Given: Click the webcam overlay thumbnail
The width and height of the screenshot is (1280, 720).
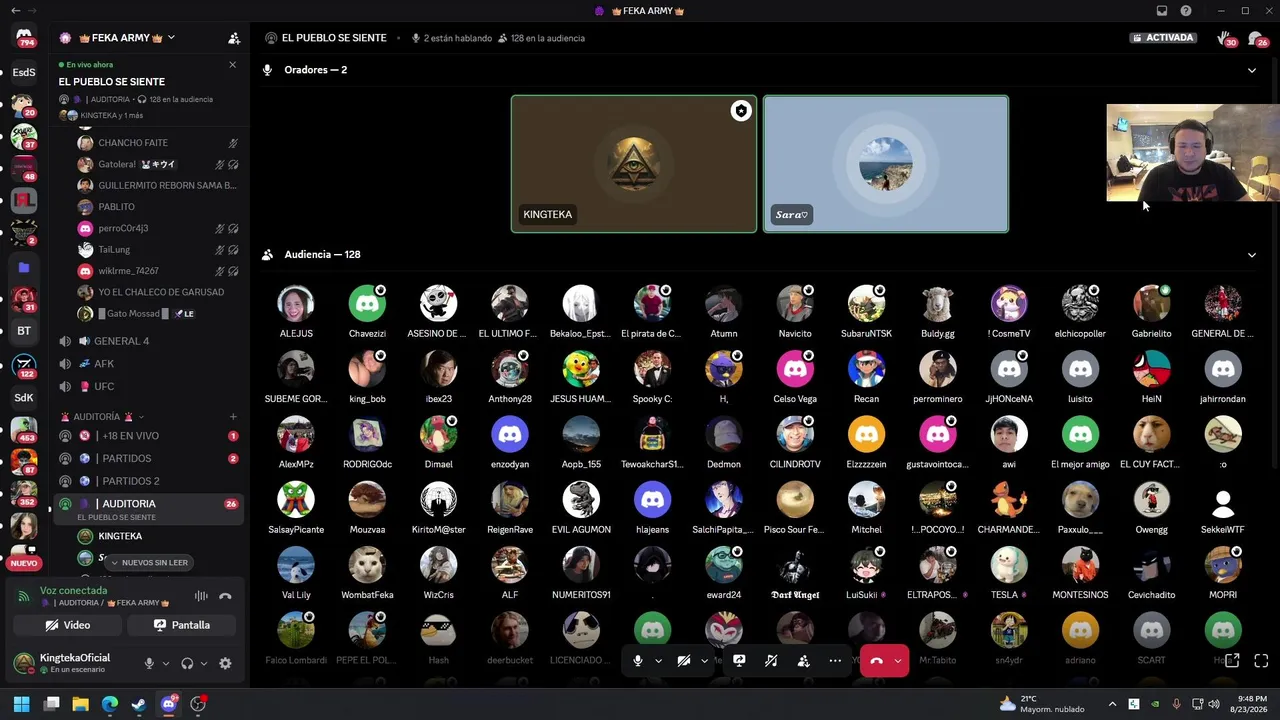Looking at the screenshot, I should pos(1193,153).
